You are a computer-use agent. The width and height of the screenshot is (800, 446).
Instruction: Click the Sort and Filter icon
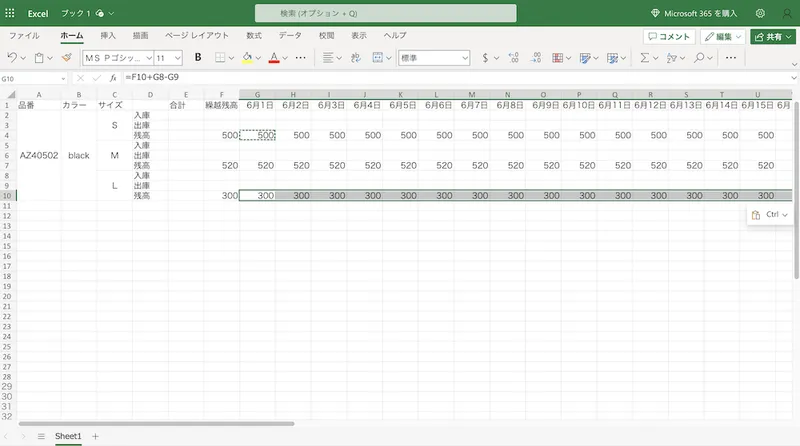click(672, 58)
